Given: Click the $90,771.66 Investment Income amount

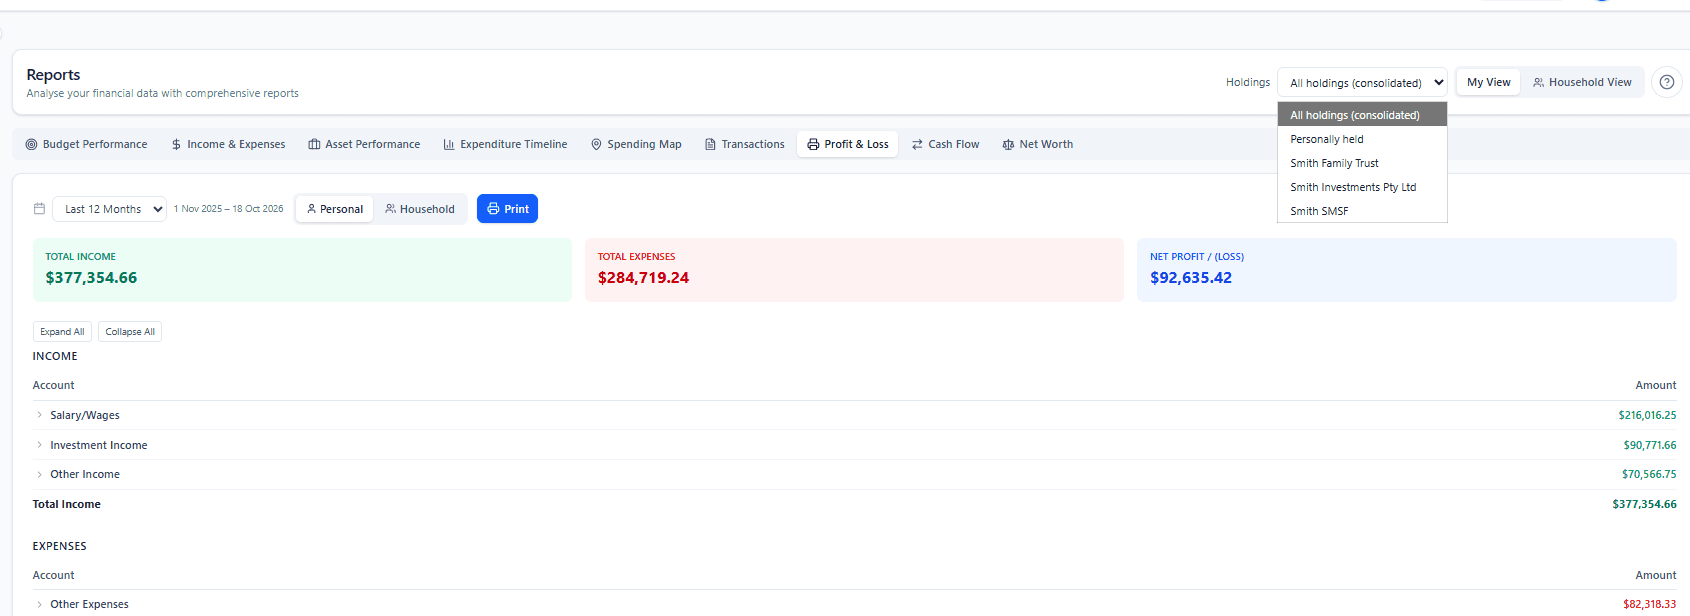Looking at the screenshot, I should [1650, 445].
